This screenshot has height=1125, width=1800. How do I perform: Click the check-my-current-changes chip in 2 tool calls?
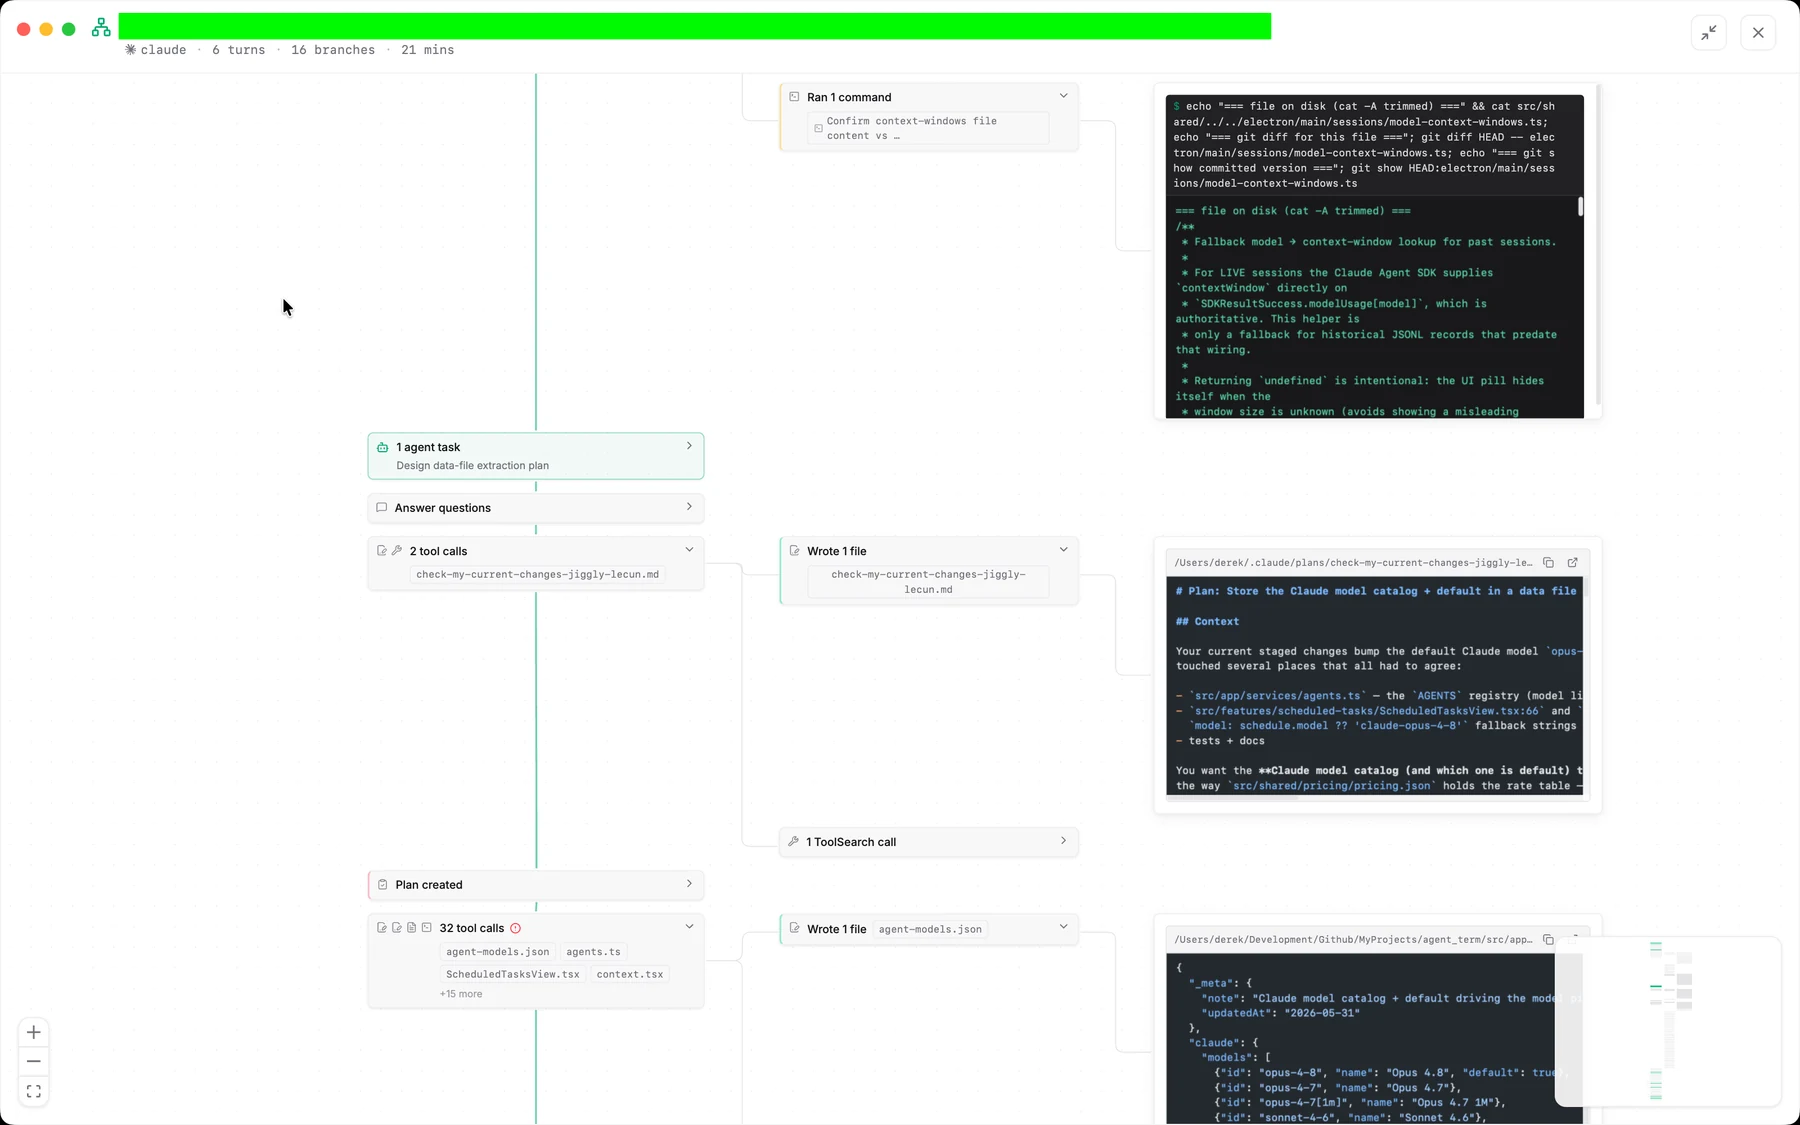pos(537,575)
